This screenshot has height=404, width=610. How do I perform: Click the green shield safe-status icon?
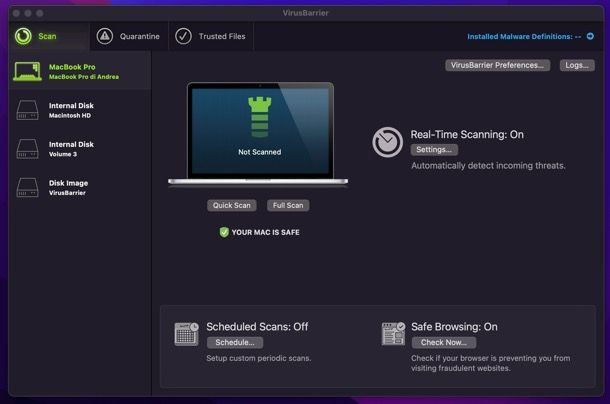point(224,232)
